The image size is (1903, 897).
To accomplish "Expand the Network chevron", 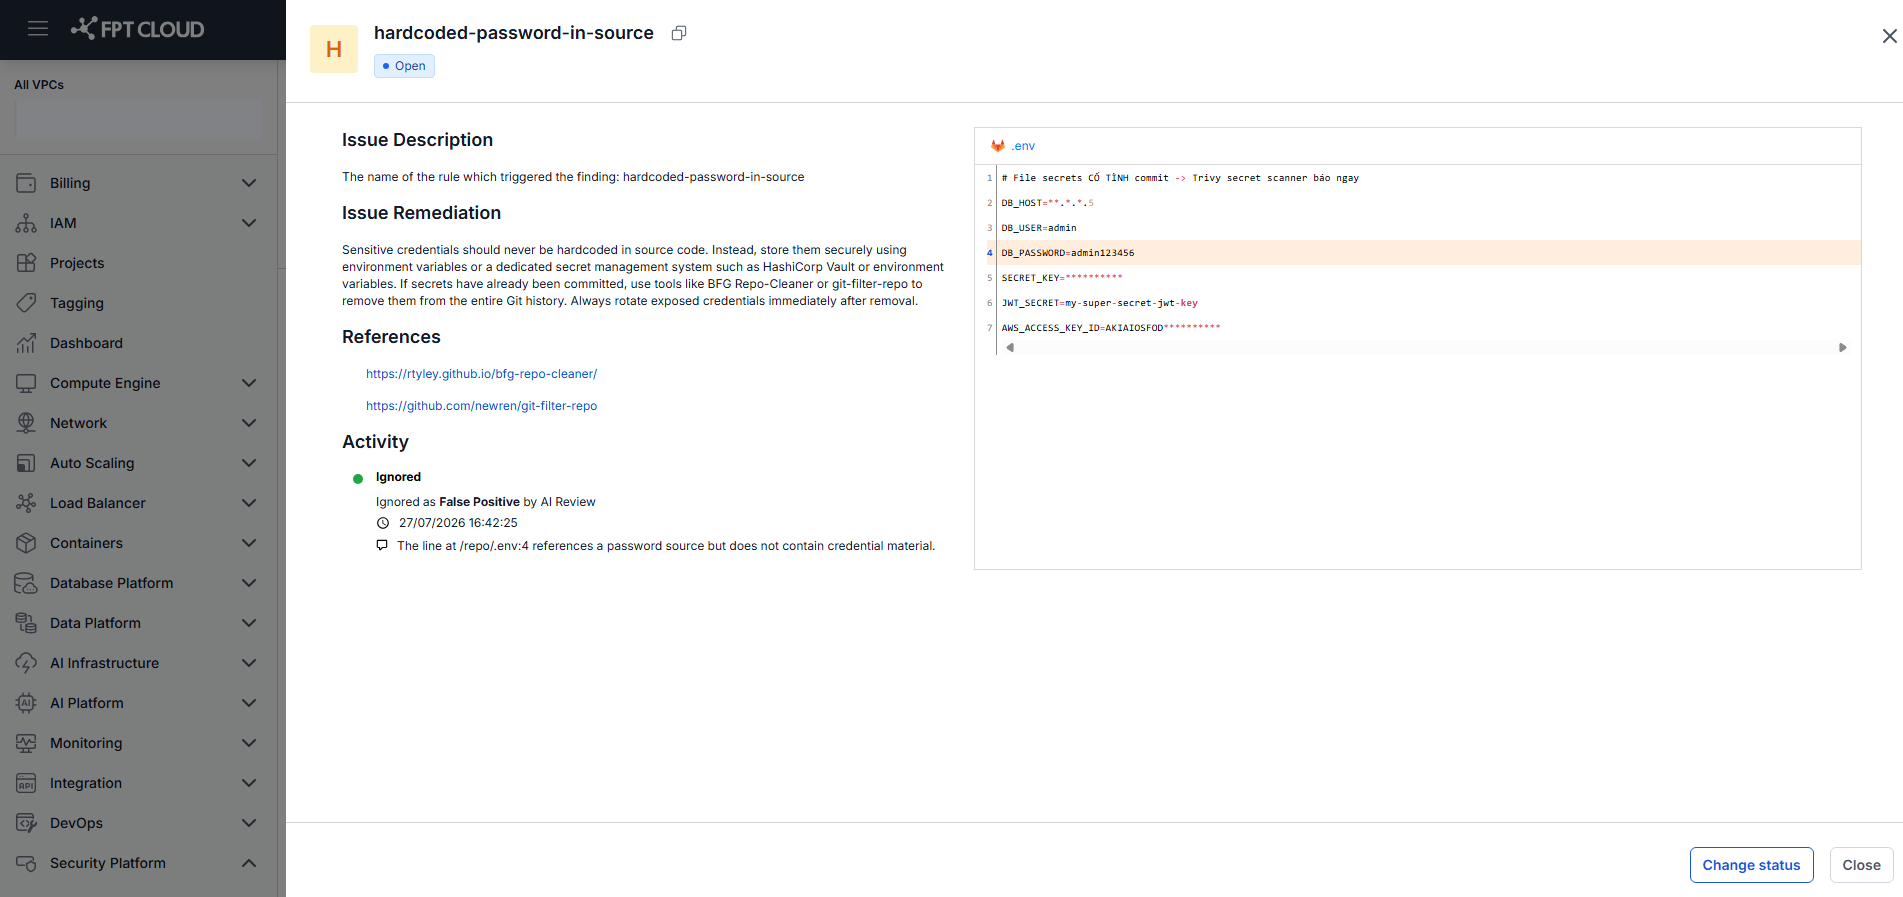I will 249,423.
